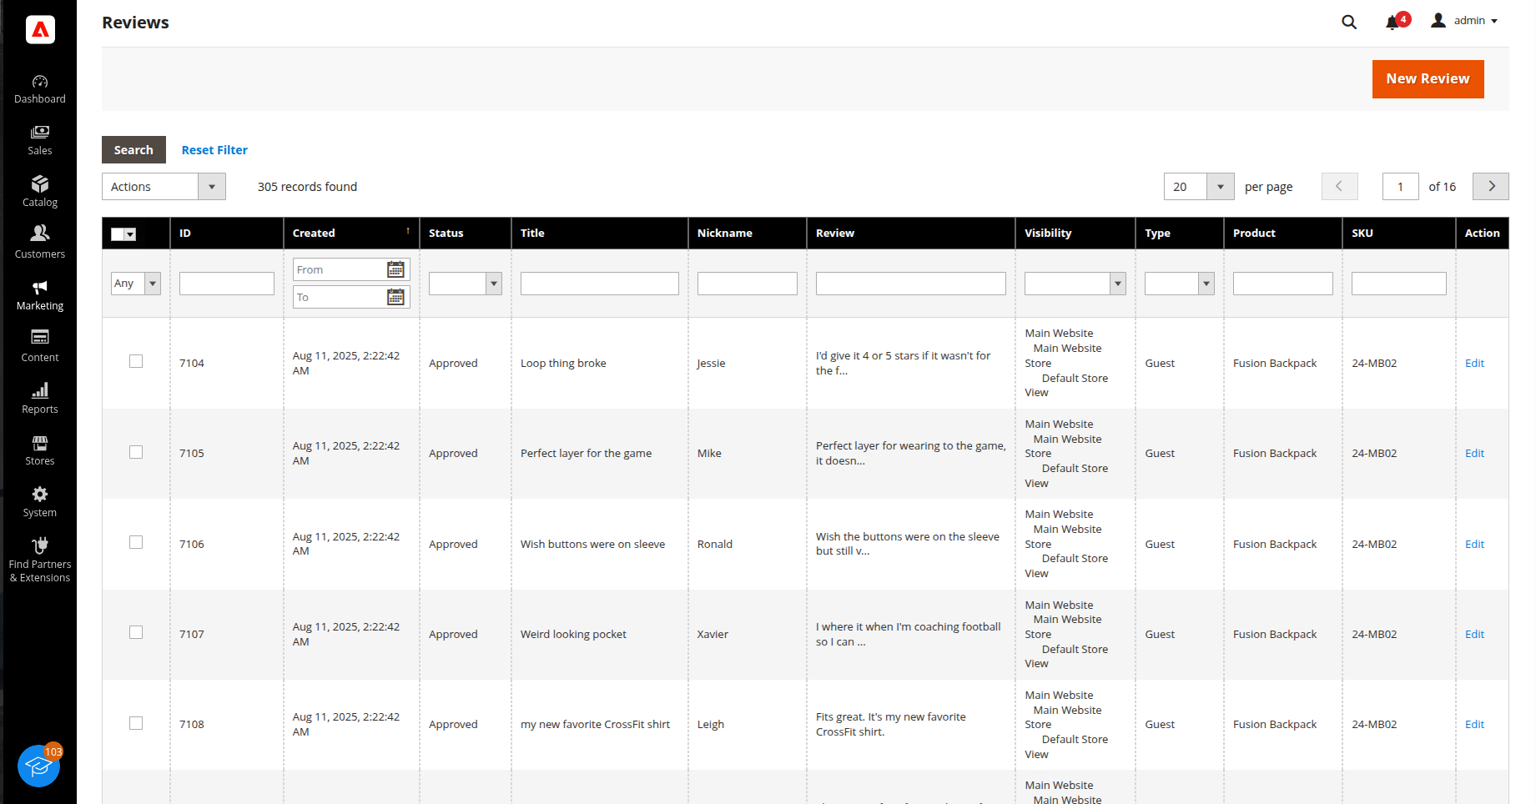The image size is (1536, 804).
Task: Open the Actions dropdown
Action: pos(163,187)
